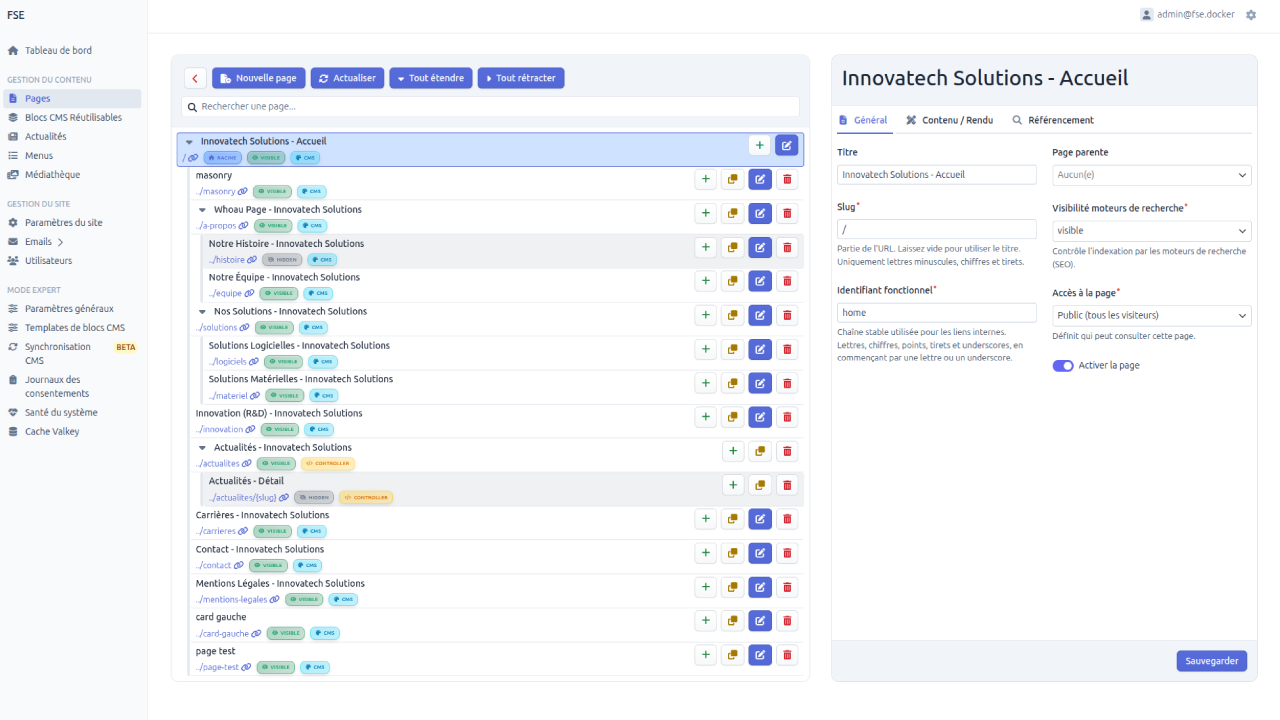Duplicate the Innovation (R&D) page

(x=733, y=417)
